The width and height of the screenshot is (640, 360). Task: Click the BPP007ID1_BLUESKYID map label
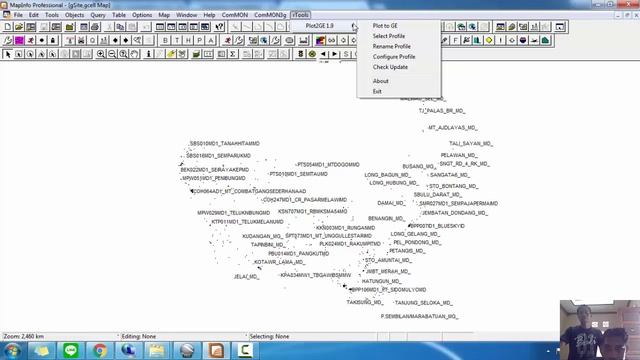tap(437, 226)
